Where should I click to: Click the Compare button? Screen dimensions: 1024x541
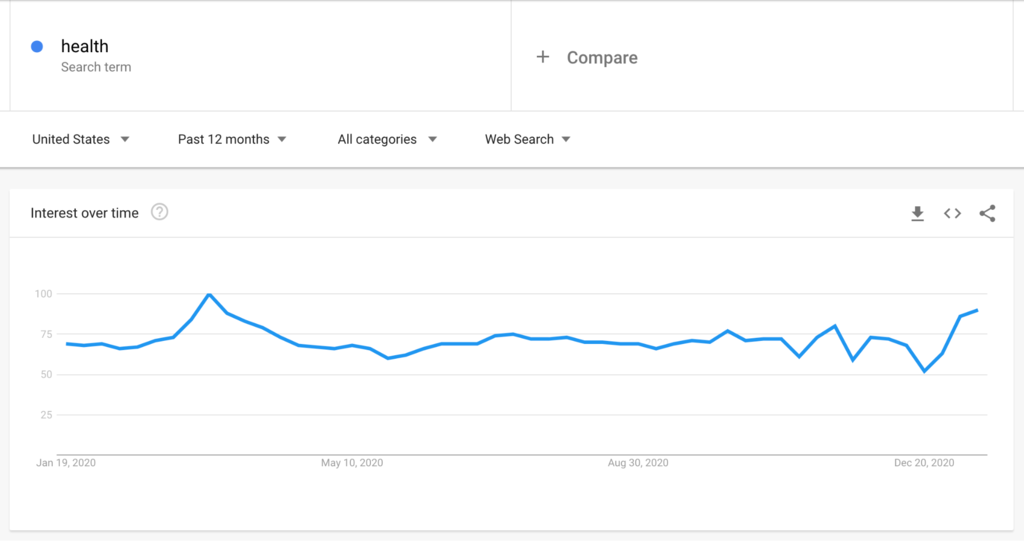pos(601,57)
